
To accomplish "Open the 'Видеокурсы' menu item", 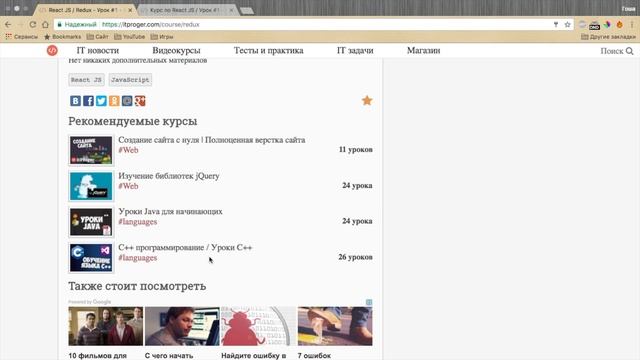I will [176, 51].
